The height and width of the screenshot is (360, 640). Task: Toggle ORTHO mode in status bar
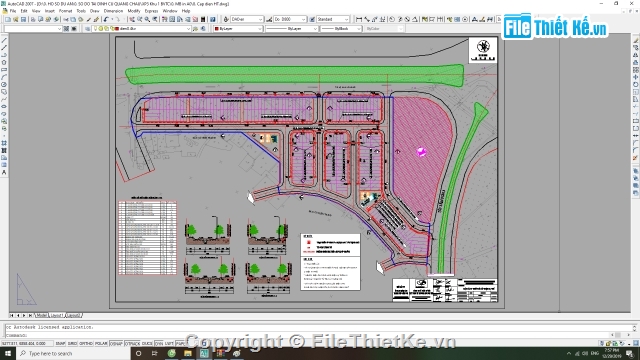coord(86,344)
